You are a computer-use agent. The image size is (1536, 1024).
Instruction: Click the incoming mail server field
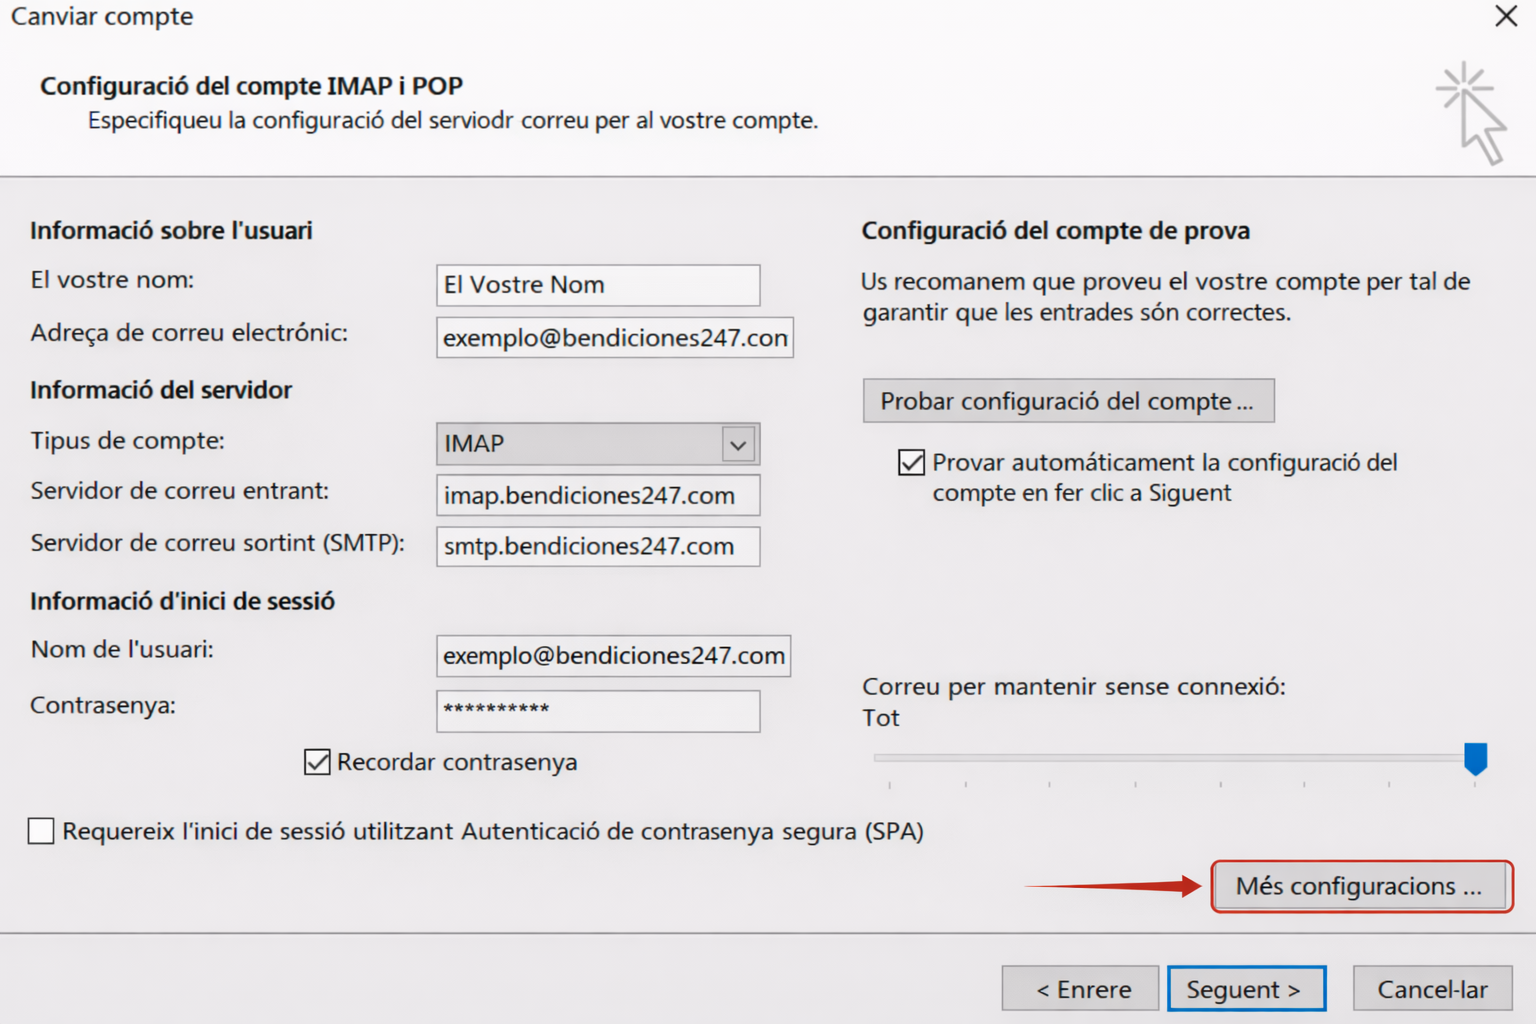coord(597,495)
